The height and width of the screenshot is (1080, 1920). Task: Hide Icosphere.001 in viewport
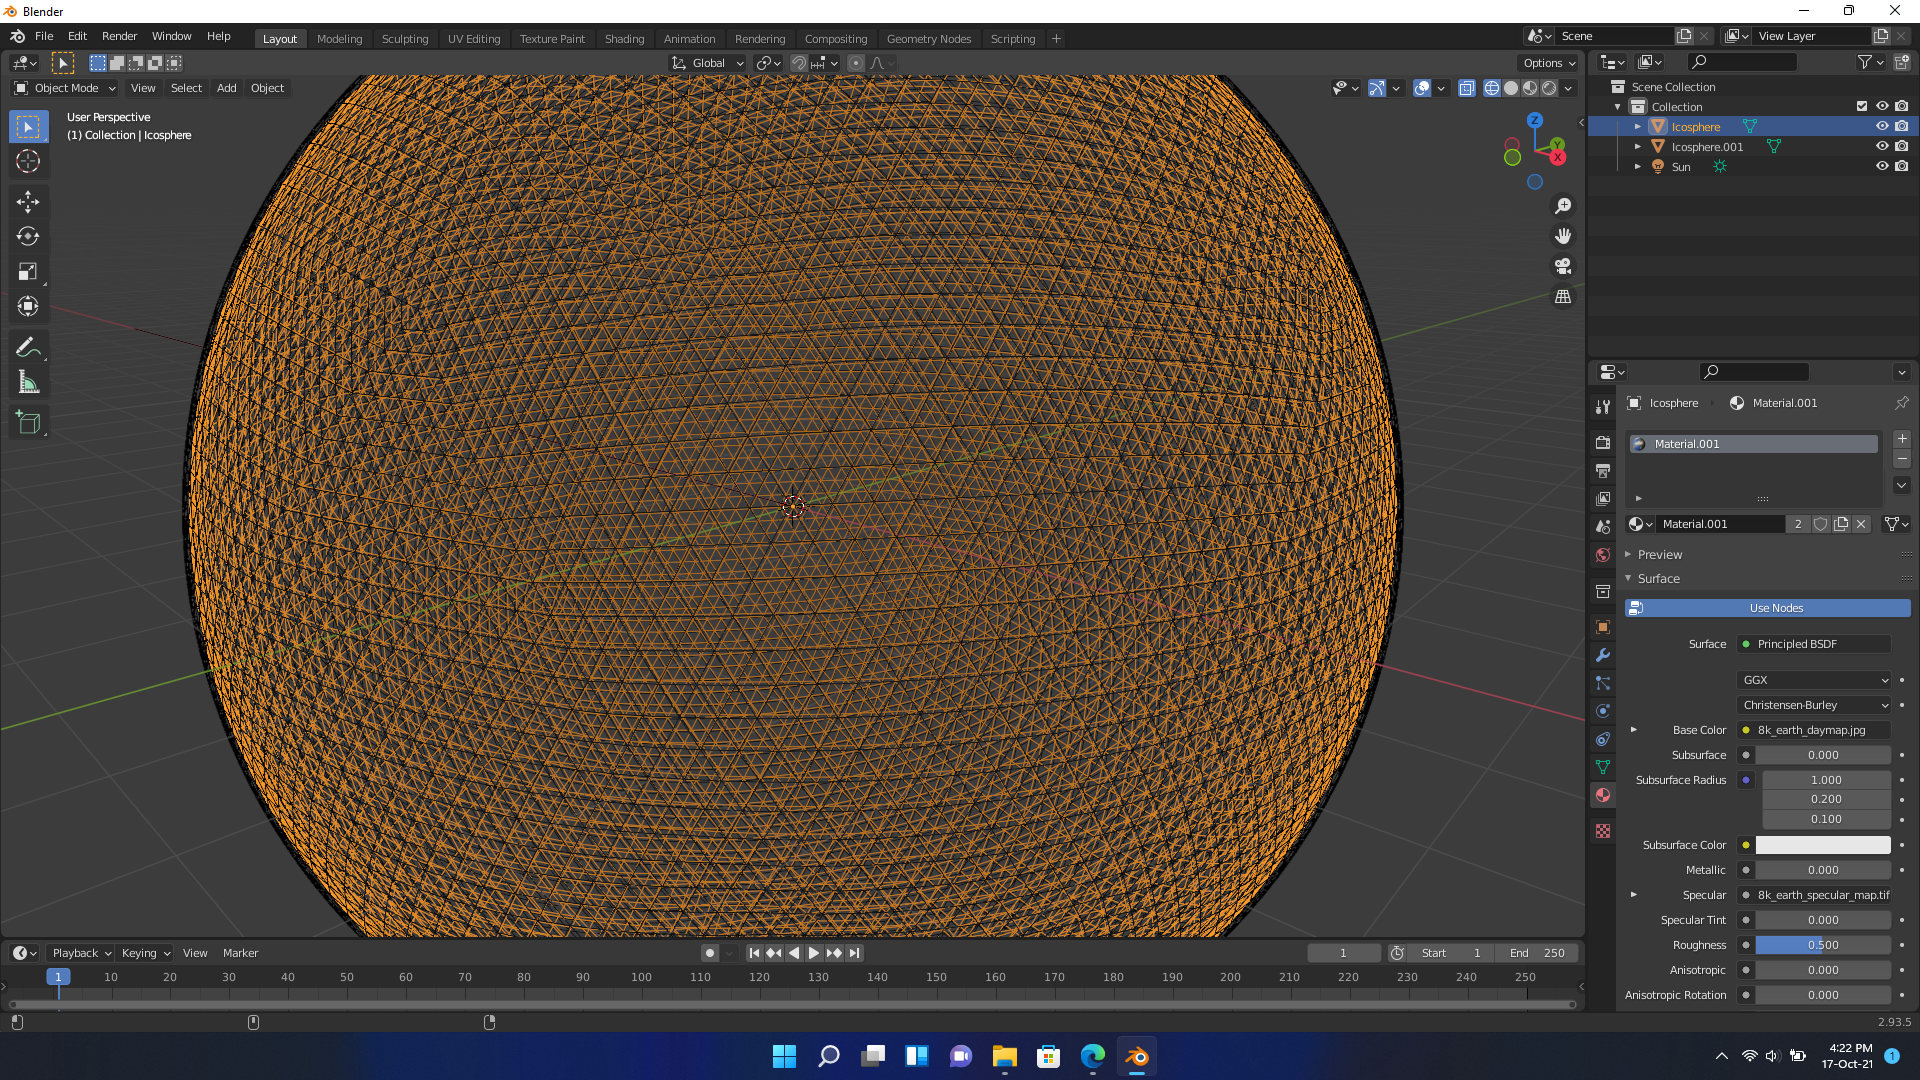coord(1882,147)
